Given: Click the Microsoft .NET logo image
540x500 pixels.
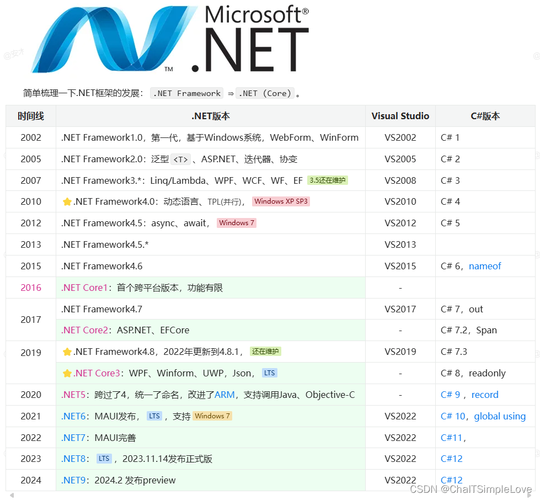Looking at the screenshot, I should [170, 38].
